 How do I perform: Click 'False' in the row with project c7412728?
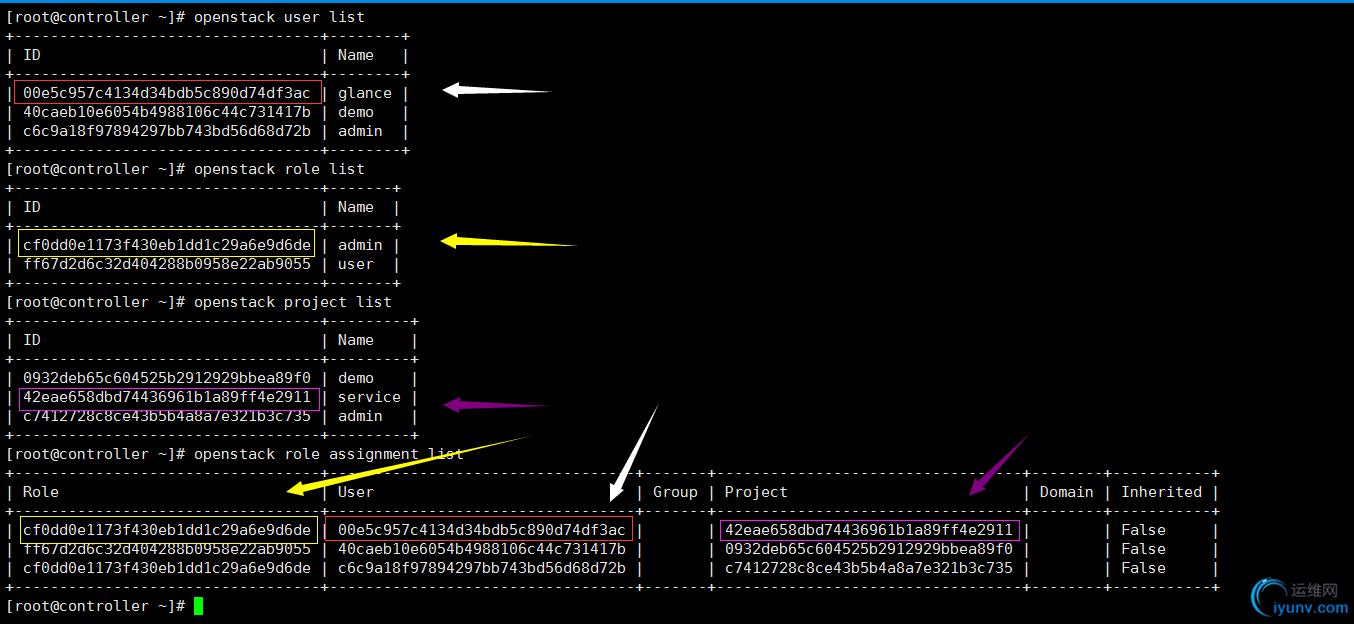[1143, 568]
